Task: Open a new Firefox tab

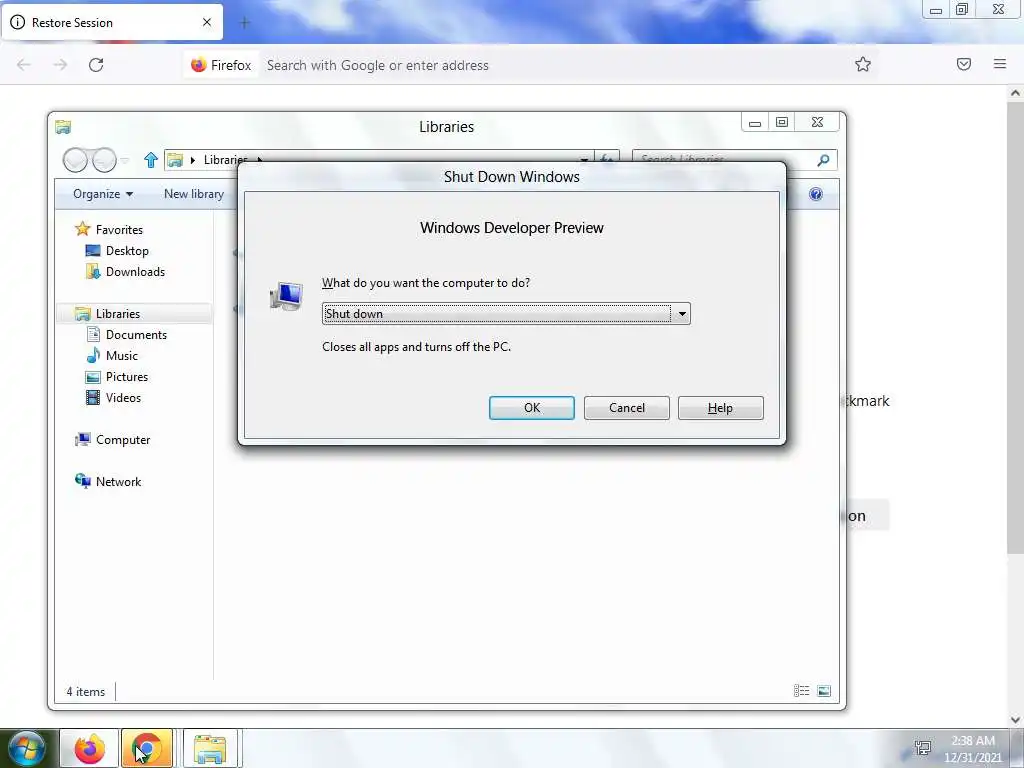Action: click(245, 23)
